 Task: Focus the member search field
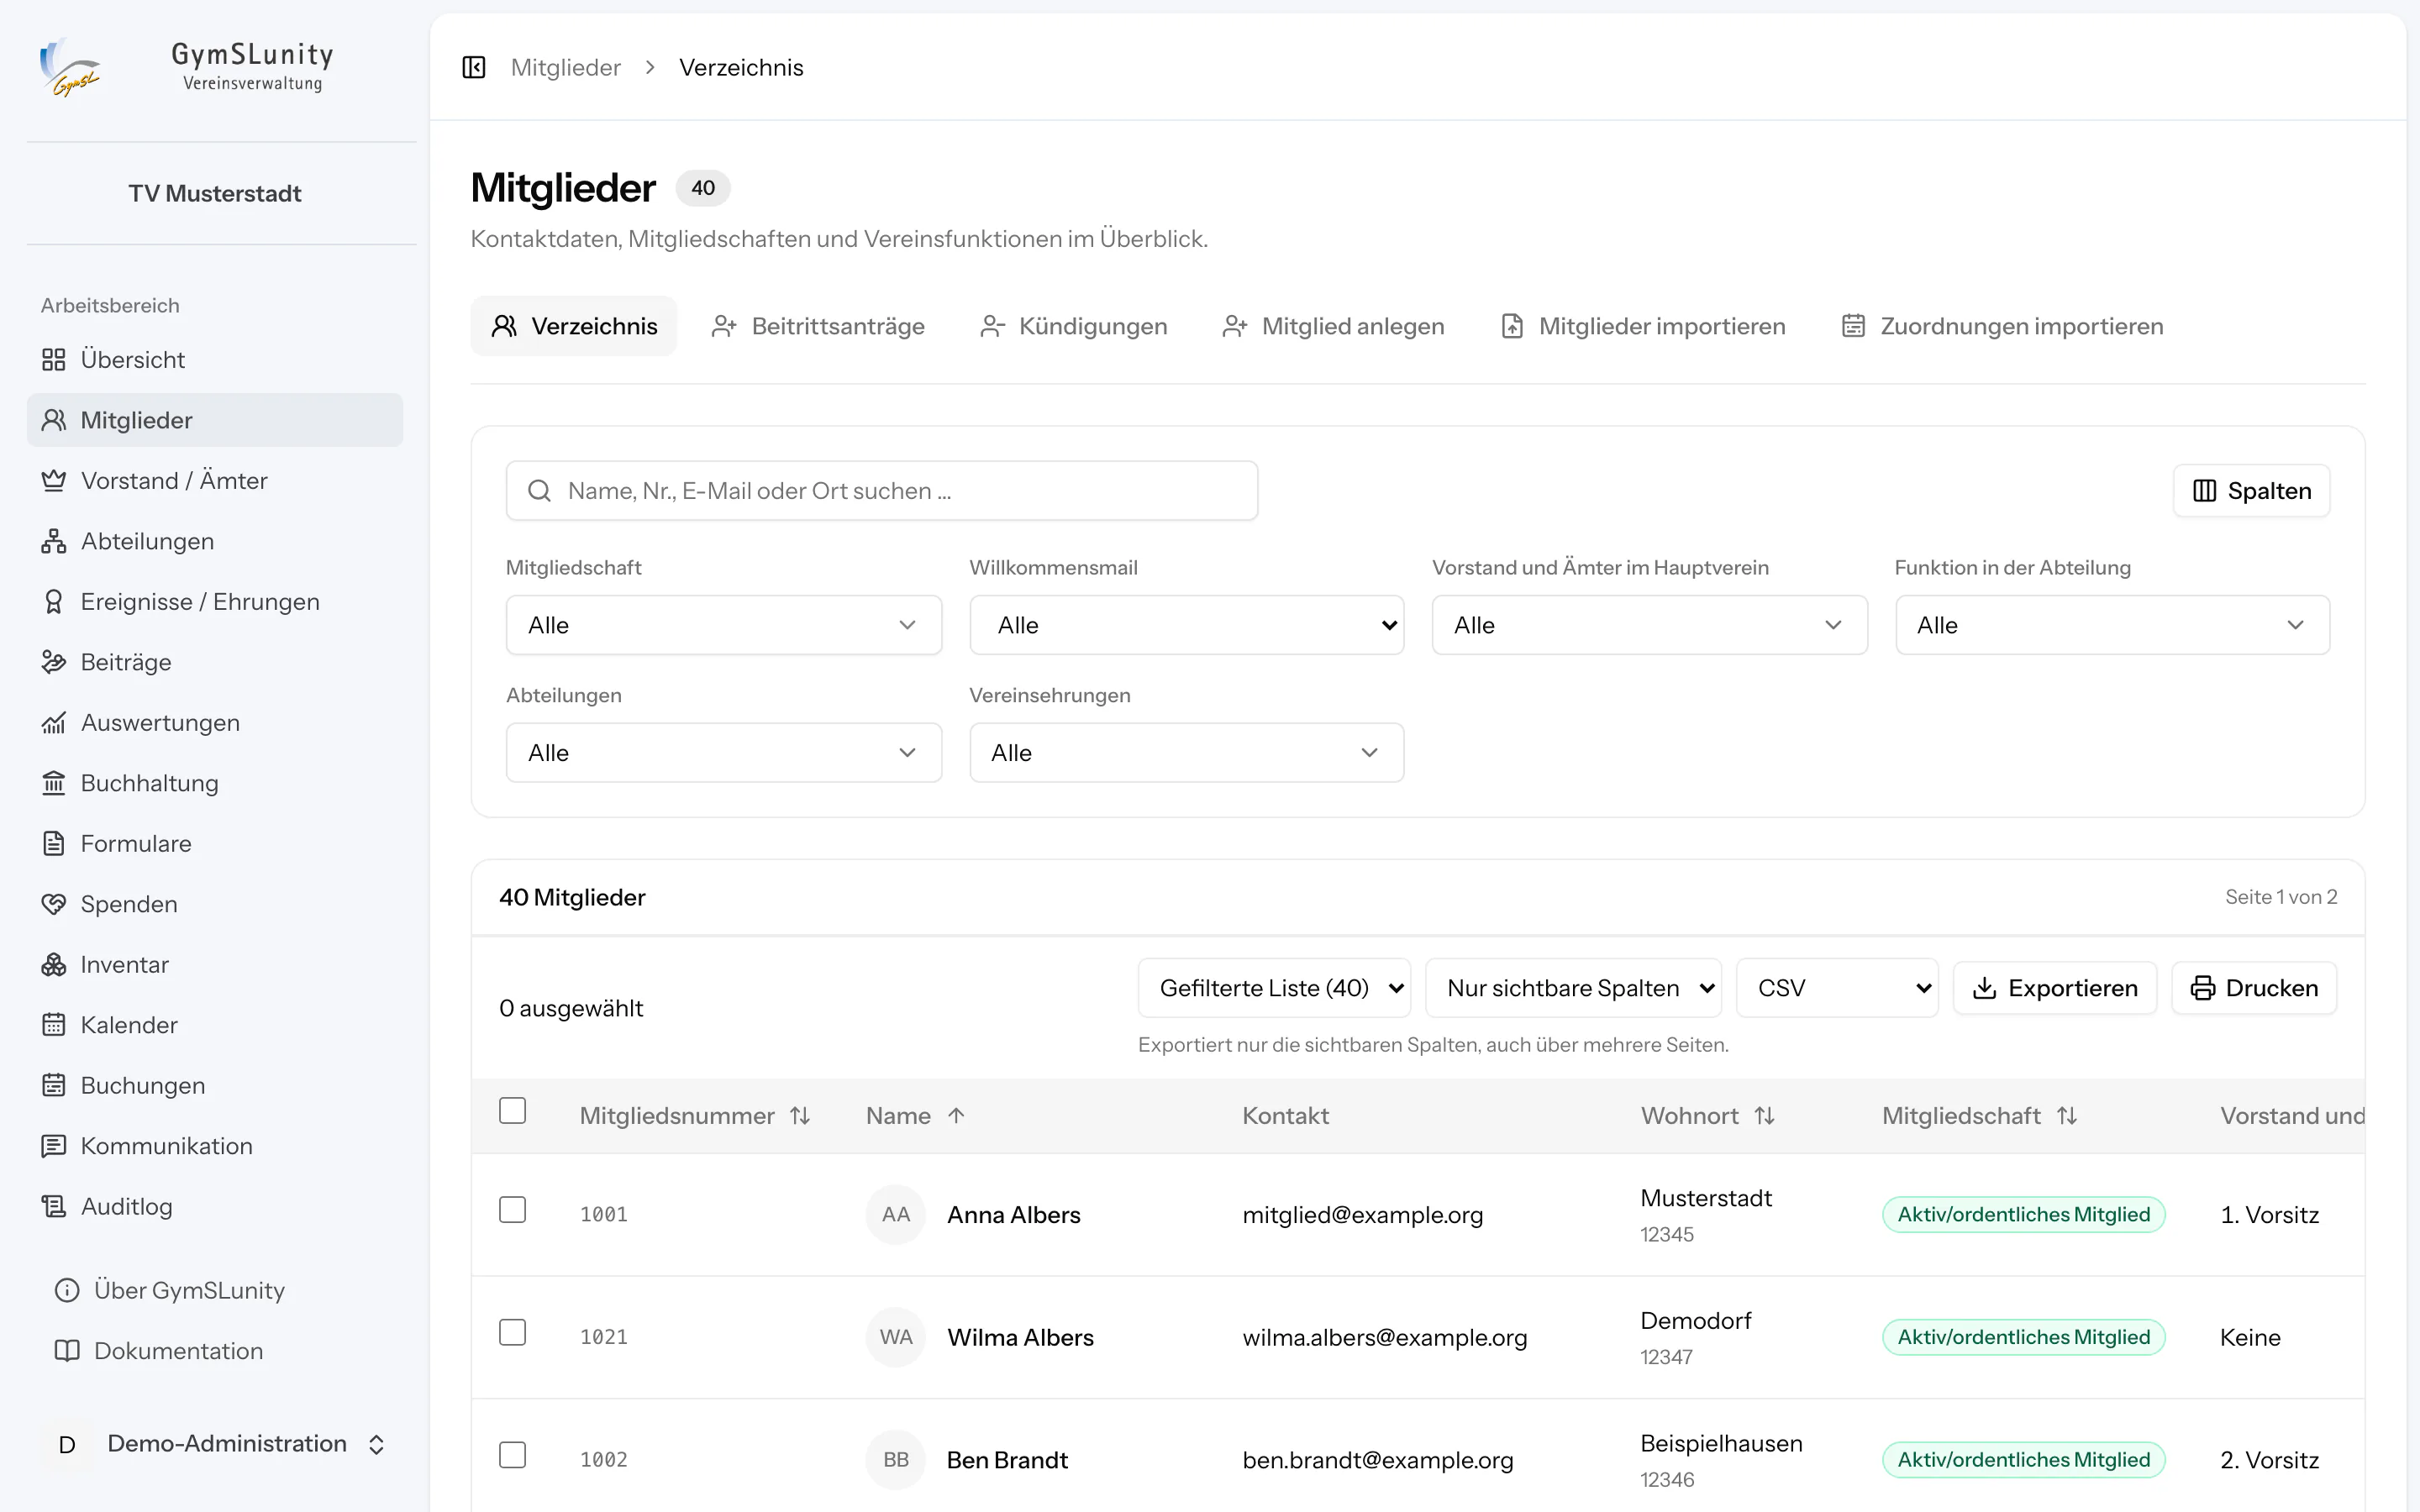click(881, 491)
